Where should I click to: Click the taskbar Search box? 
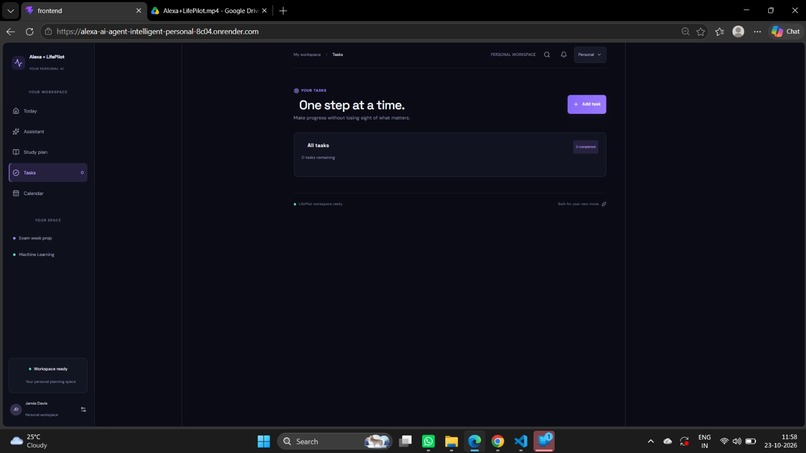tap(335, 441)
